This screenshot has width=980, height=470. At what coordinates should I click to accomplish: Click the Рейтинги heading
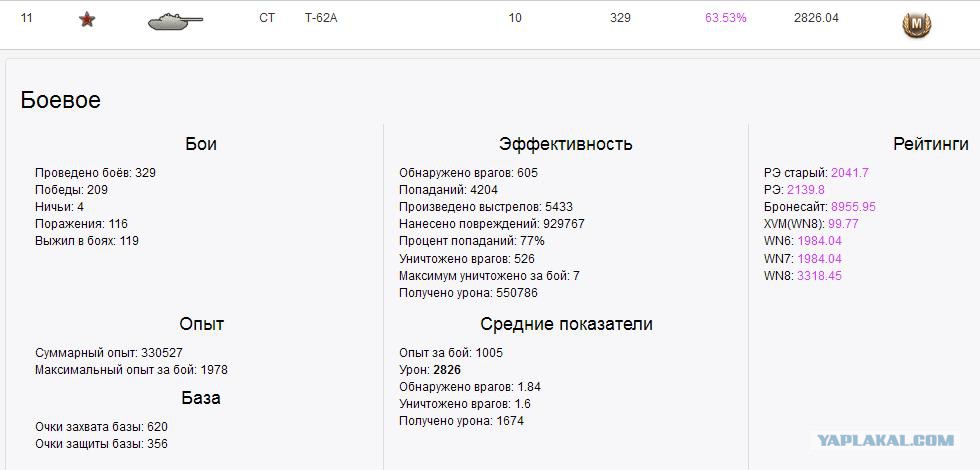pyautogui.click(x=931, y=144)
